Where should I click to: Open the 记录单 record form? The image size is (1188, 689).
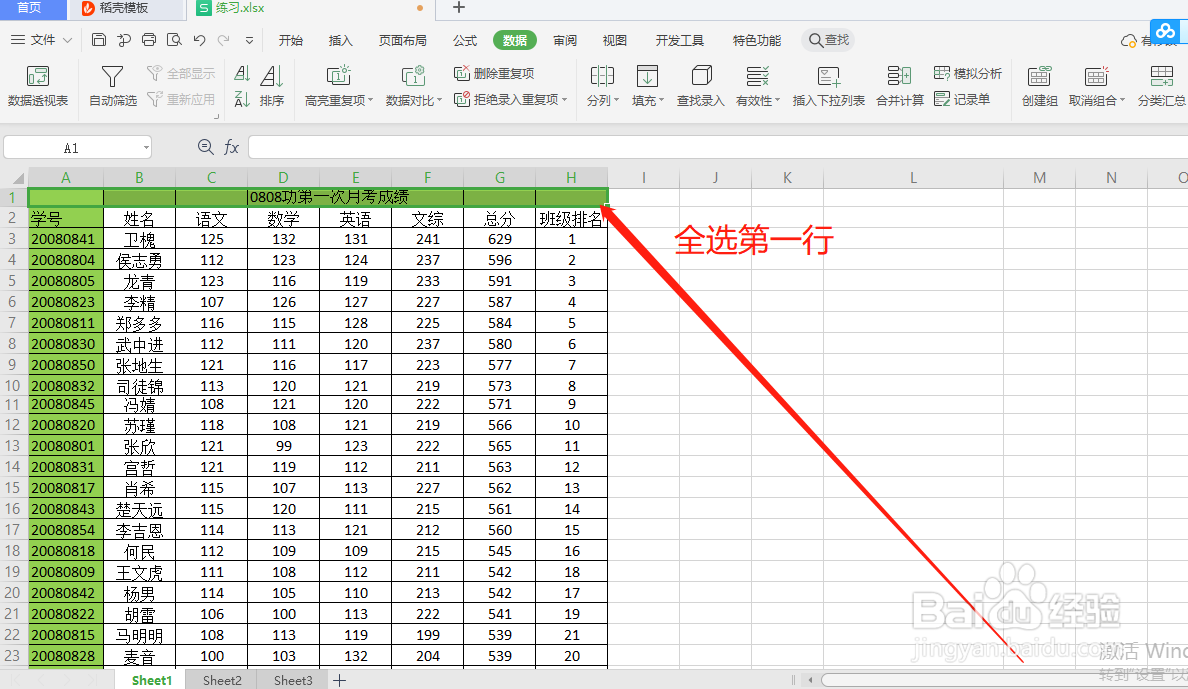click(962, 99)
